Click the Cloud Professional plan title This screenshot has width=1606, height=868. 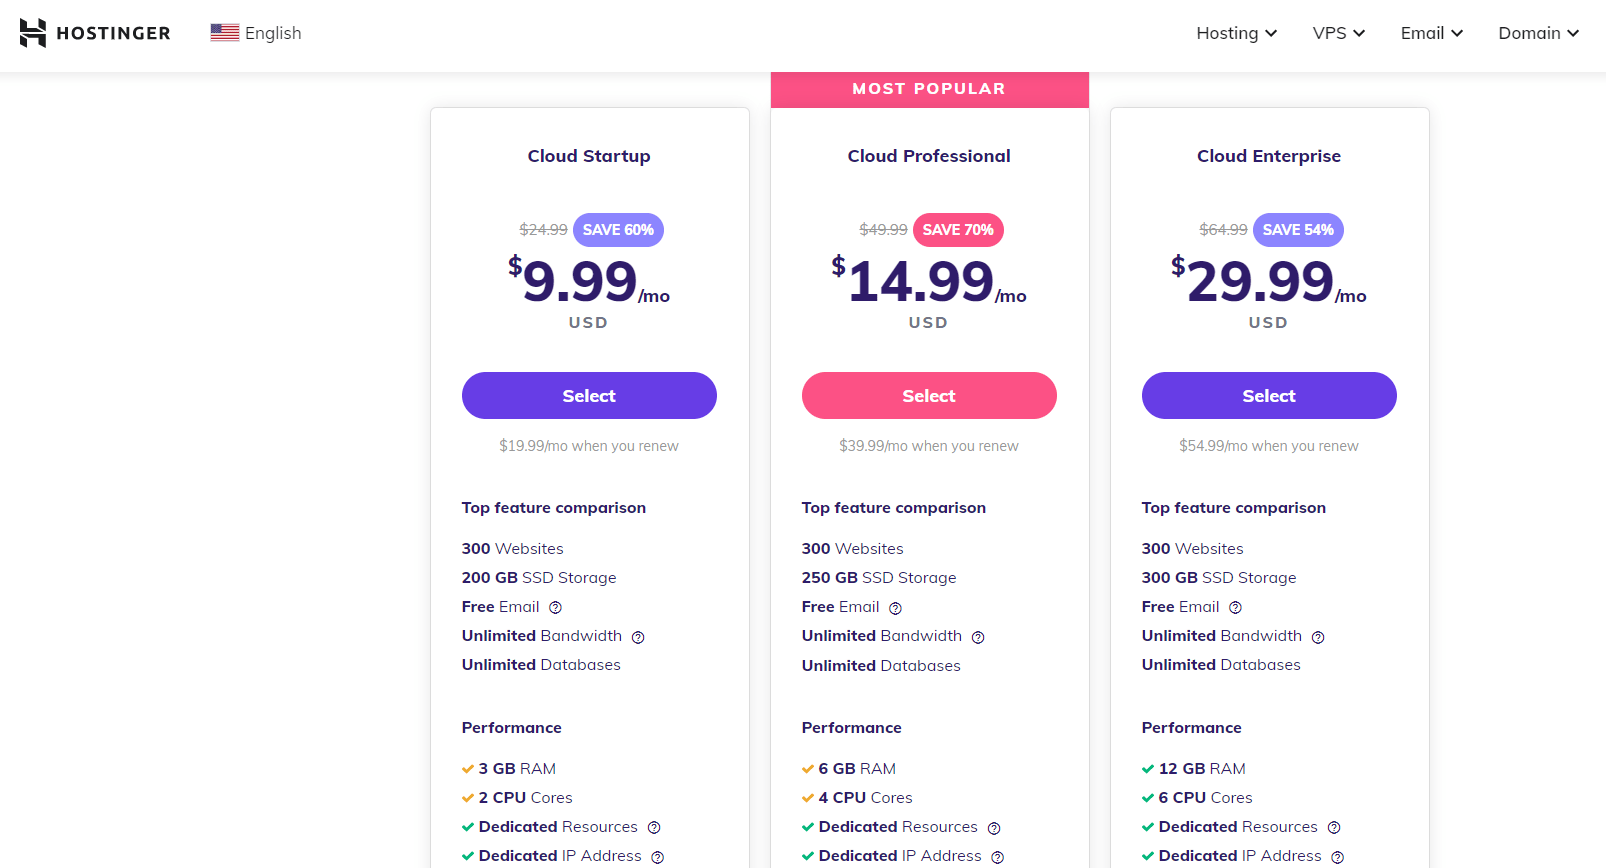(929, 156)
